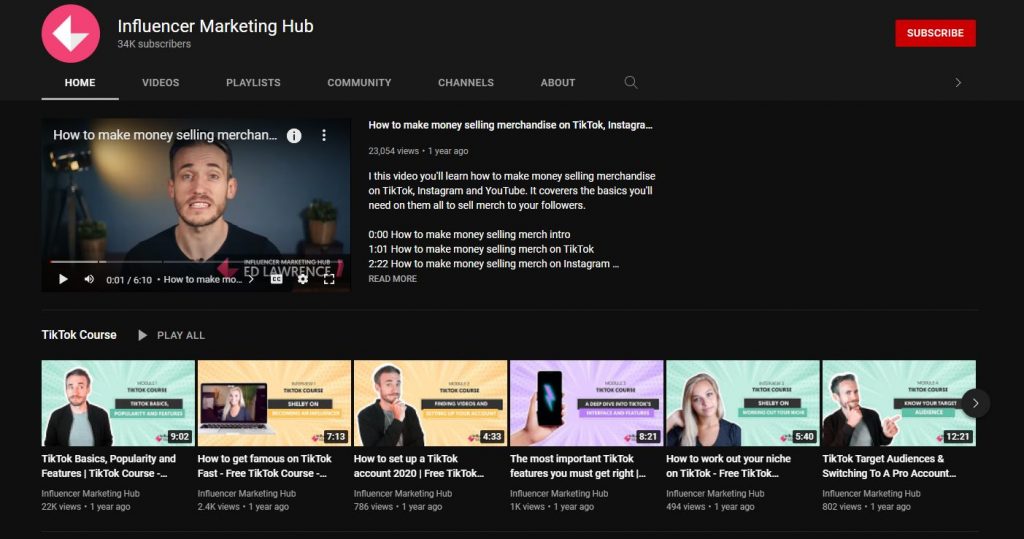Click the '34K subscribers' text
The width and height of the screenshot is (1024, 539).
154,44
